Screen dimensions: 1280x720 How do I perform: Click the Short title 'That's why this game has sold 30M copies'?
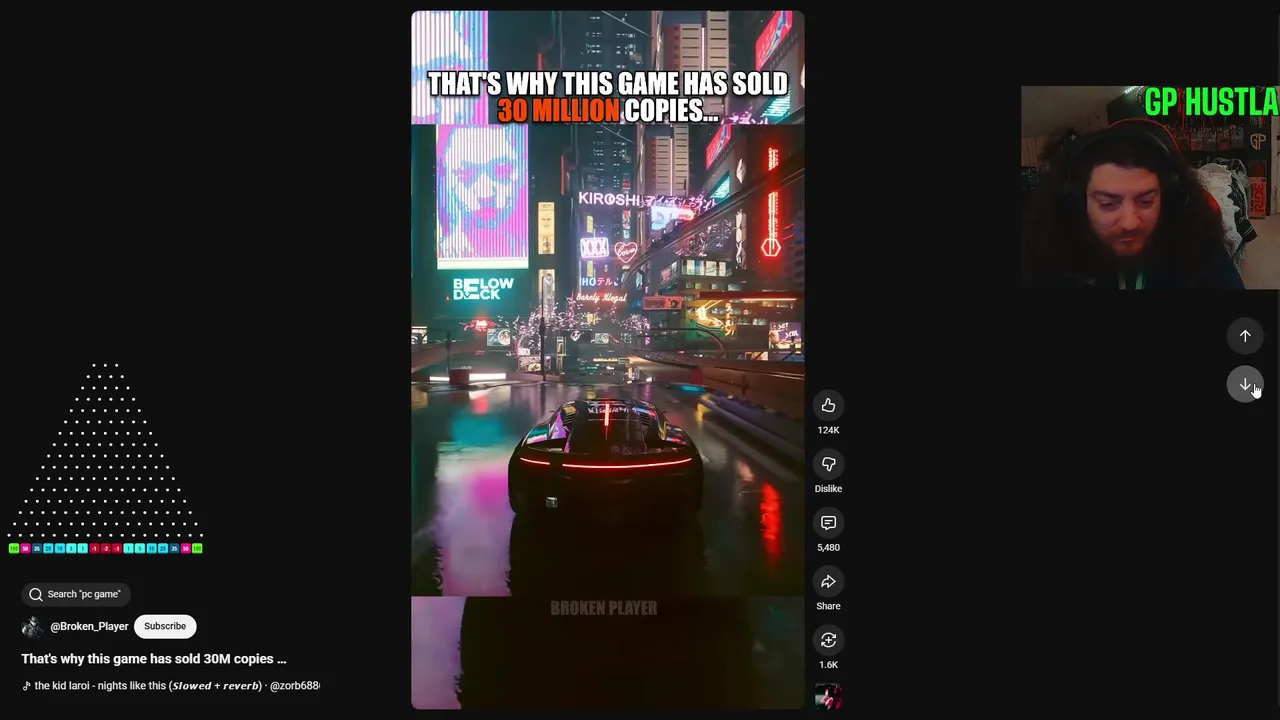pyautogui.click(x=154, y=659)
